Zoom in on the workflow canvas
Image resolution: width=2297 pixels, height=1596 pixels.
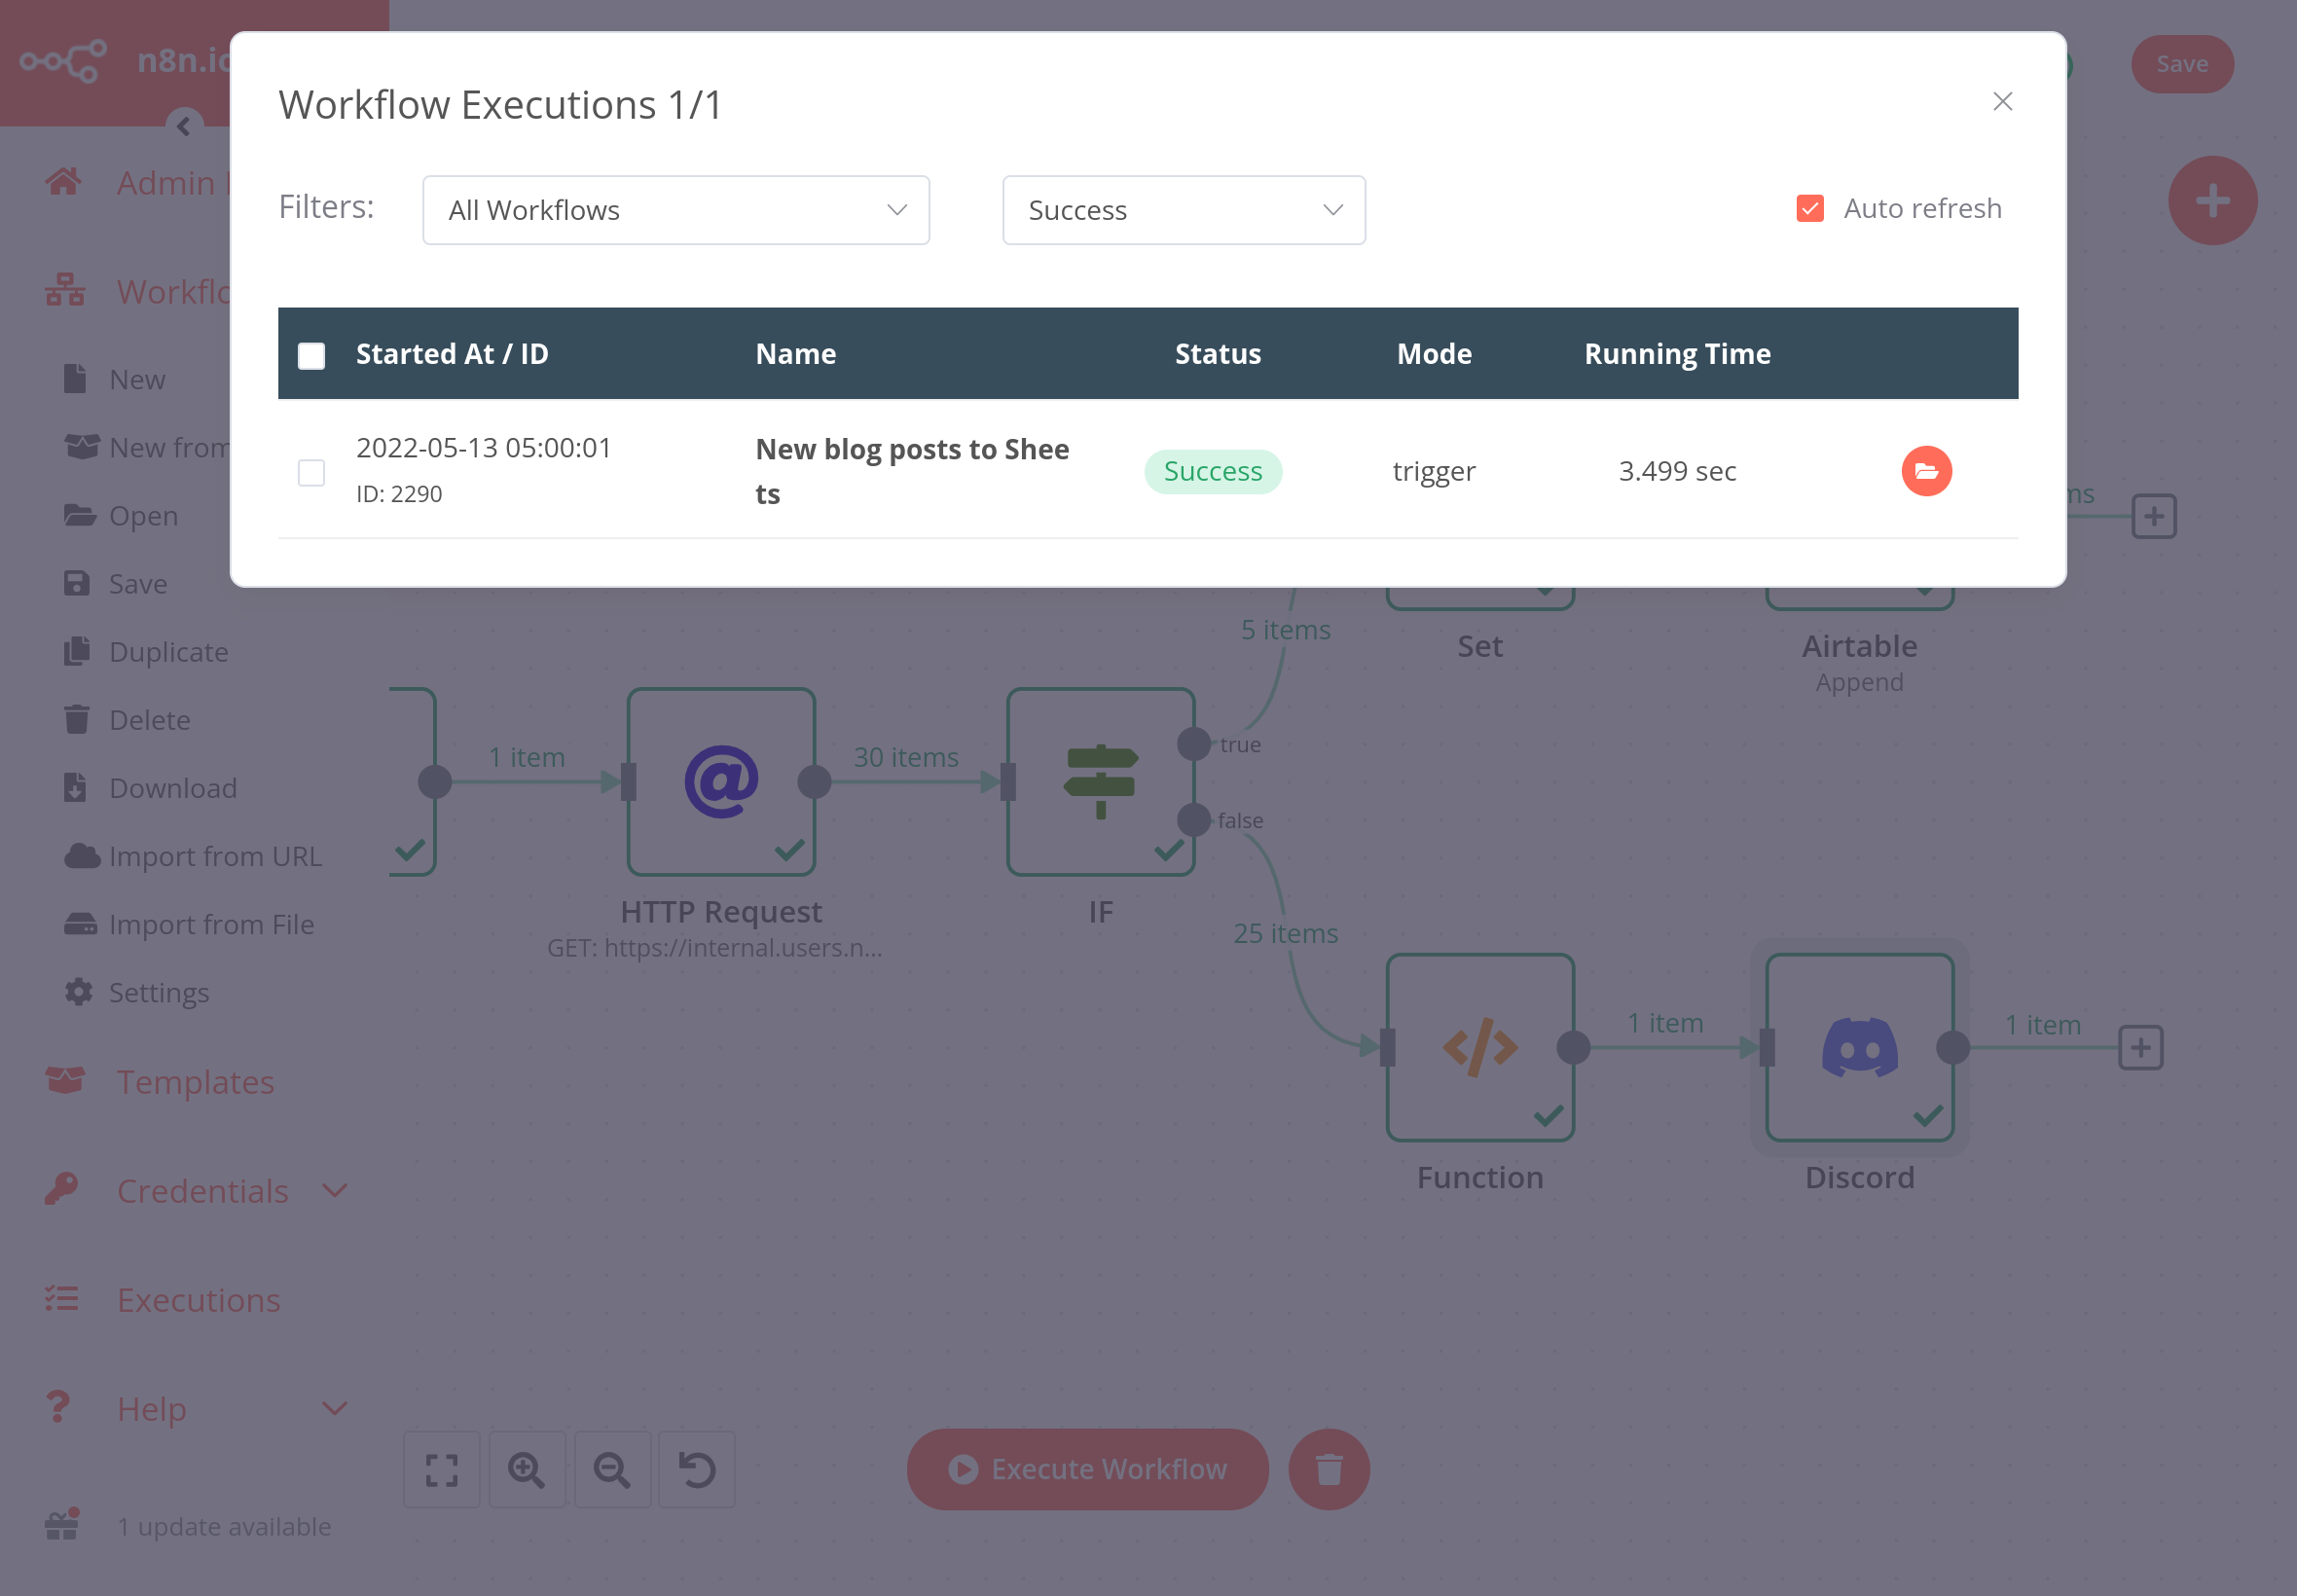[x=527, y=1469]
